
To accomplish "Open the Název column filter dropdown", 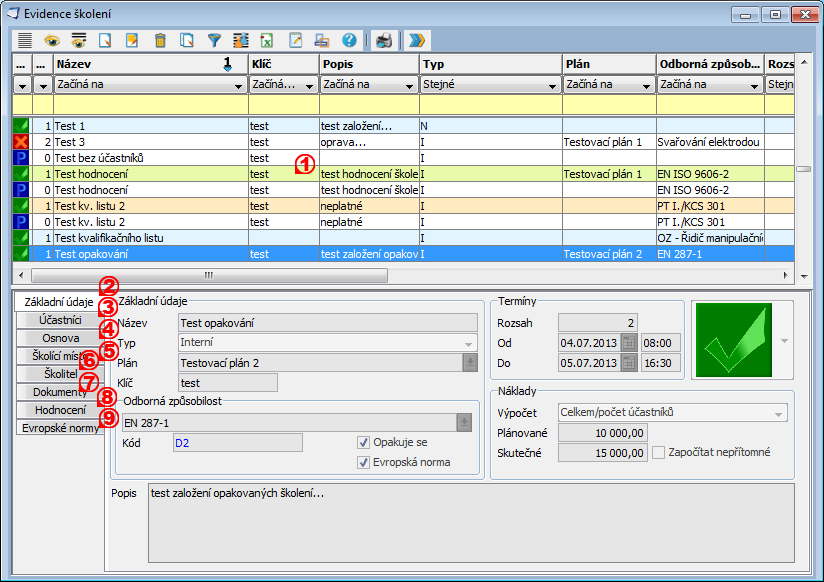I will [238, 86].
